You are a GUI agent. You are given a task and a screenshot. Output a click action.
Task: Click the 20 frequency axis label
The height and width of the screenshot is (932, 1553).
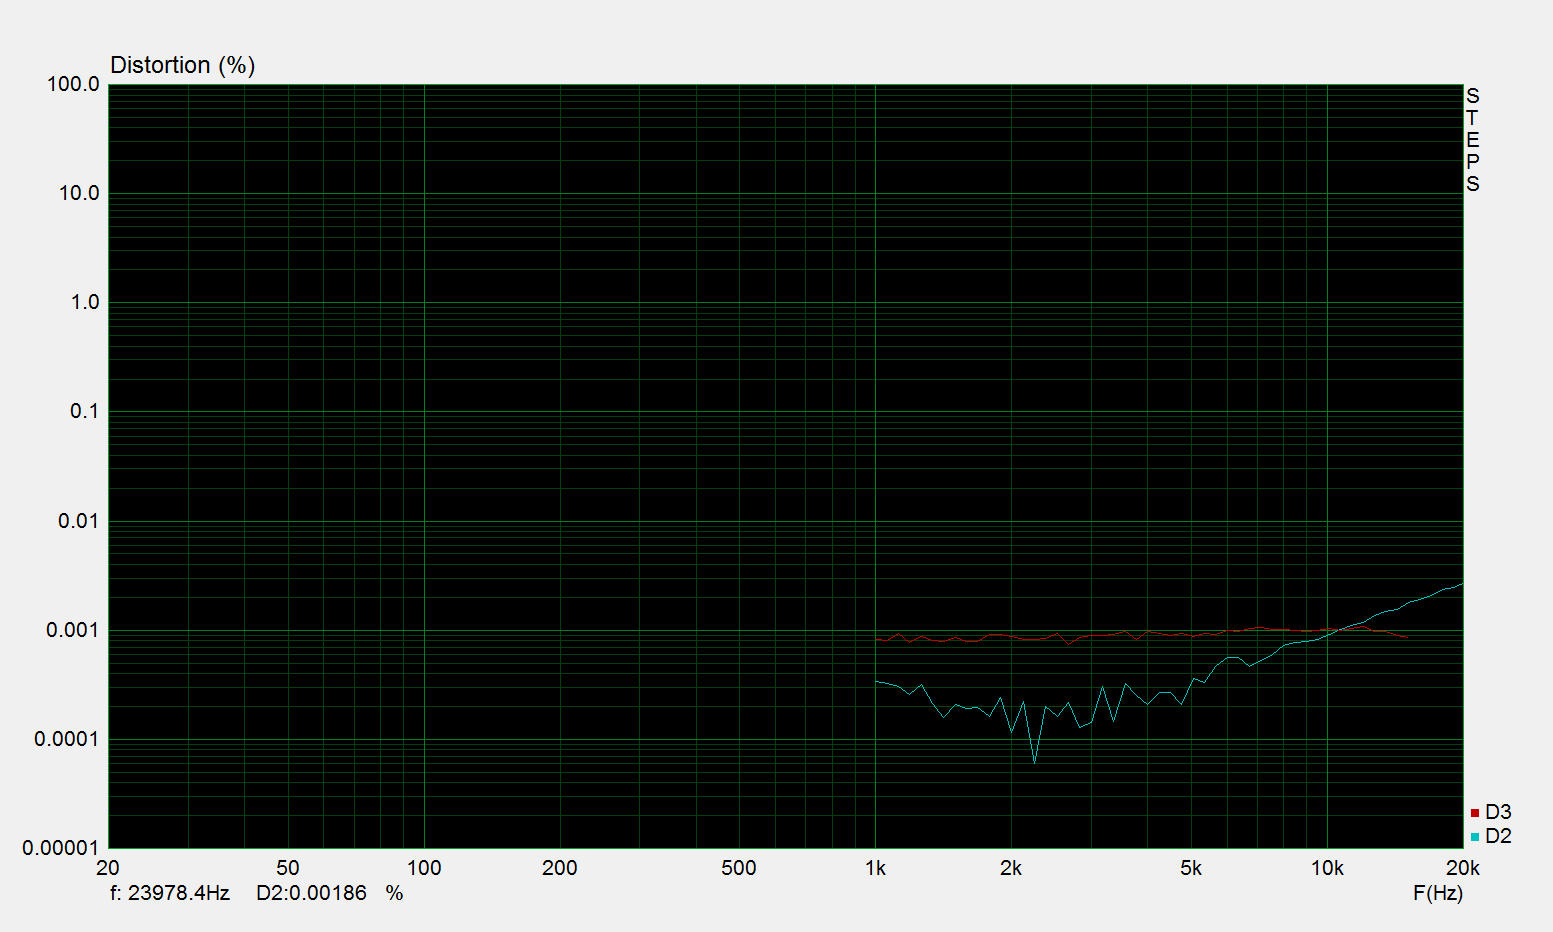pos(108,868)
